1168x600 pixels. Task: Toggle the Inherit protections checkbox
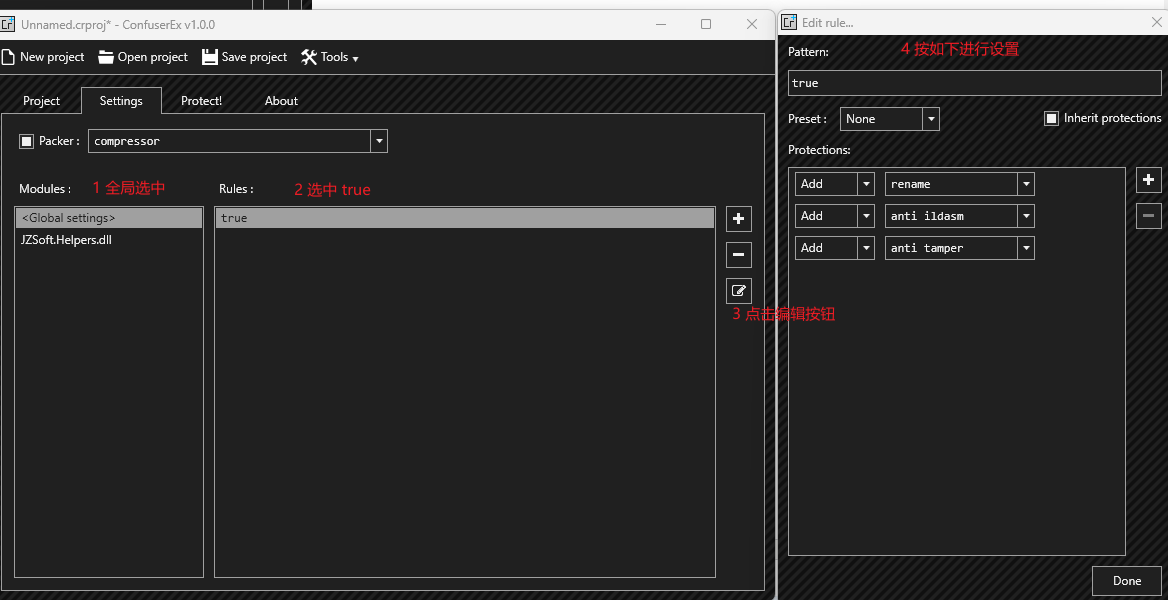(1051, 118)
